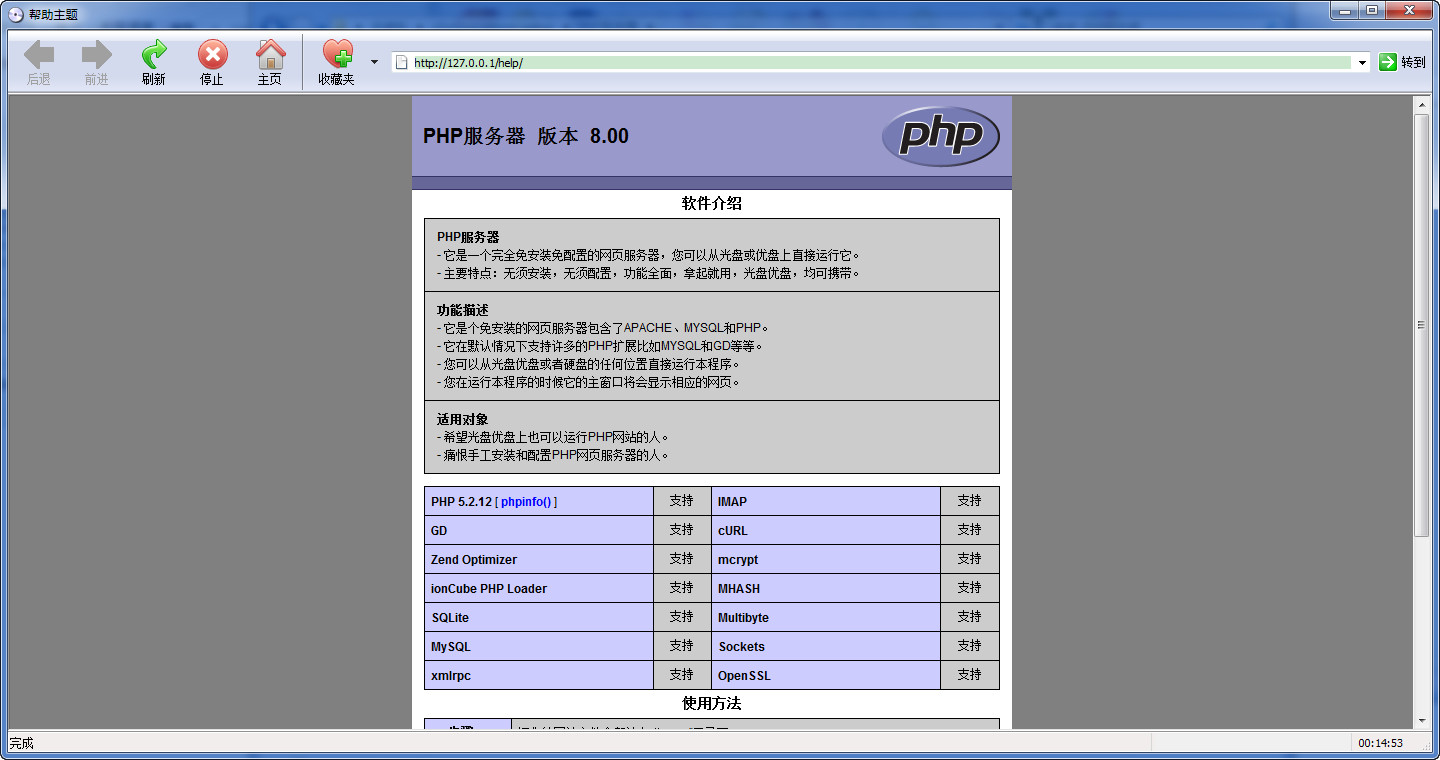This screenshot has width=1440, height=760.
Task: Open favorites using the 收藏夹 heart icon
Action: click(338, 55)
